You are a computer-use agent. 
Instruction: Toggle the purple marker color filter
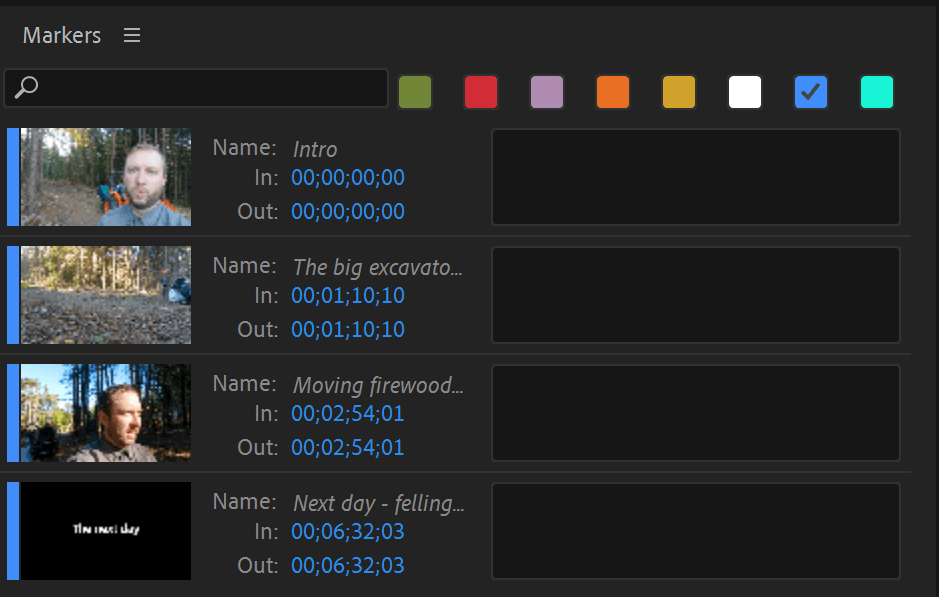point(547,92)
